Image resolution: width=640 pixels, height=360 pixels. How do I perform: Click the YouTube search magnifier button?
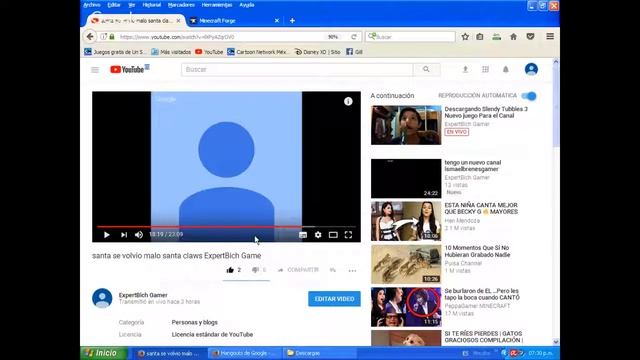(426, 69)
